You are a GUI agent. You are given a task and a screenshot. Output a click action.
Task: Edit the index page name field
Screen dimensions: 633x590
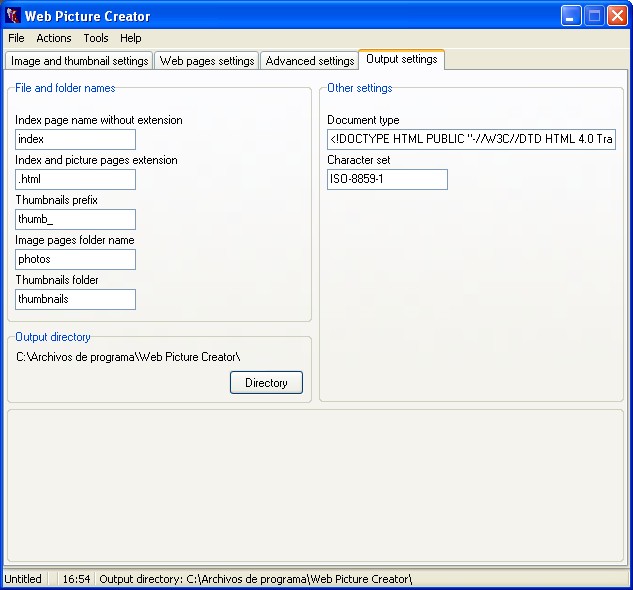coord(75,139)
